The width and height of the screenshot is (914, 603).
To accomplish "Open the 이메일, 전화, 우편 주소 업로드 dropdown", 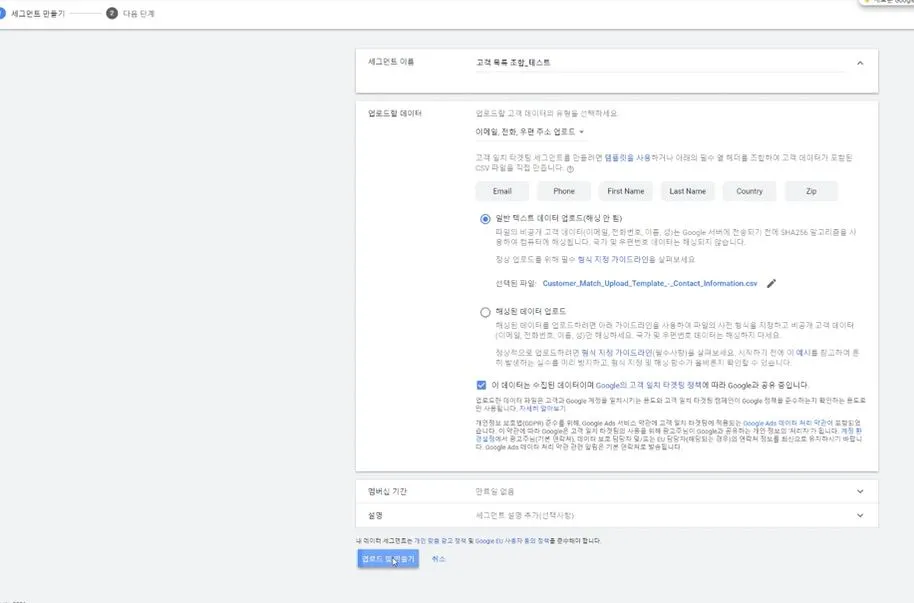I will 529,130.
